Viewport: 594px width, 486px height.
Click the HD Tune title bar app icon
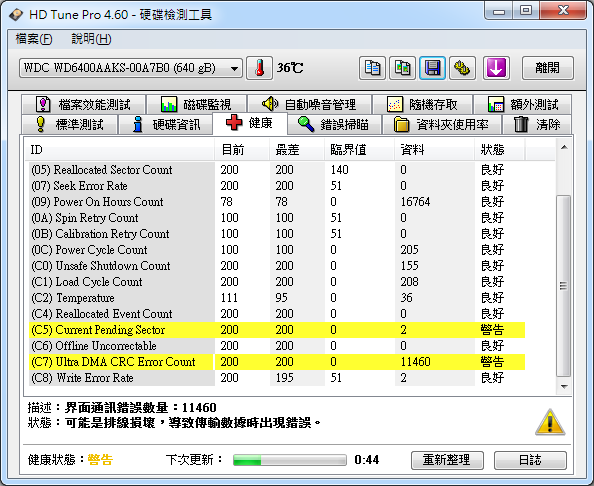[x=16, y=15]
